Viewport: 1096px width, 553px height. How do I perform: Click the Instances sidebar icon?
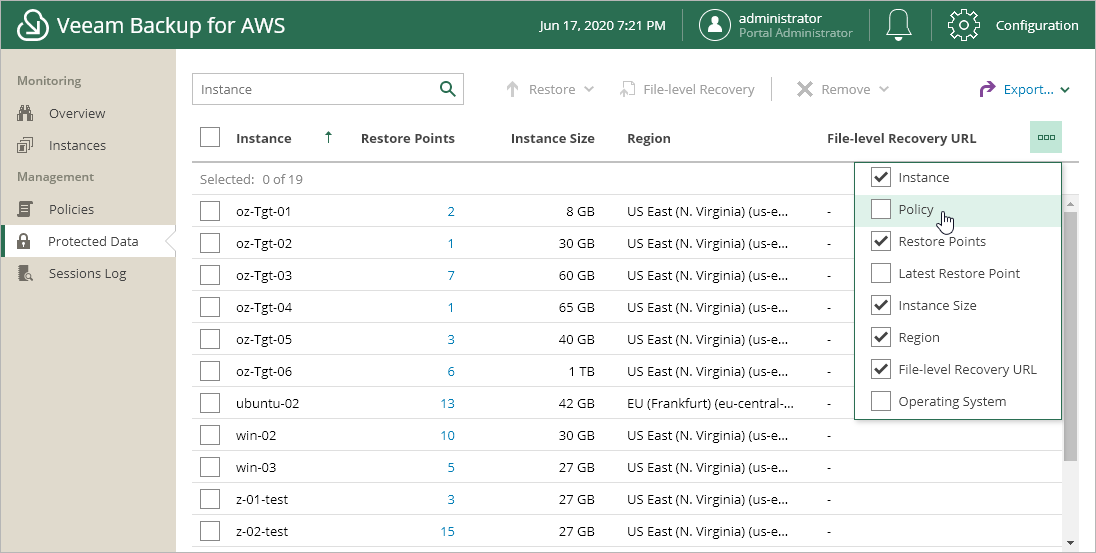[25, 145]
